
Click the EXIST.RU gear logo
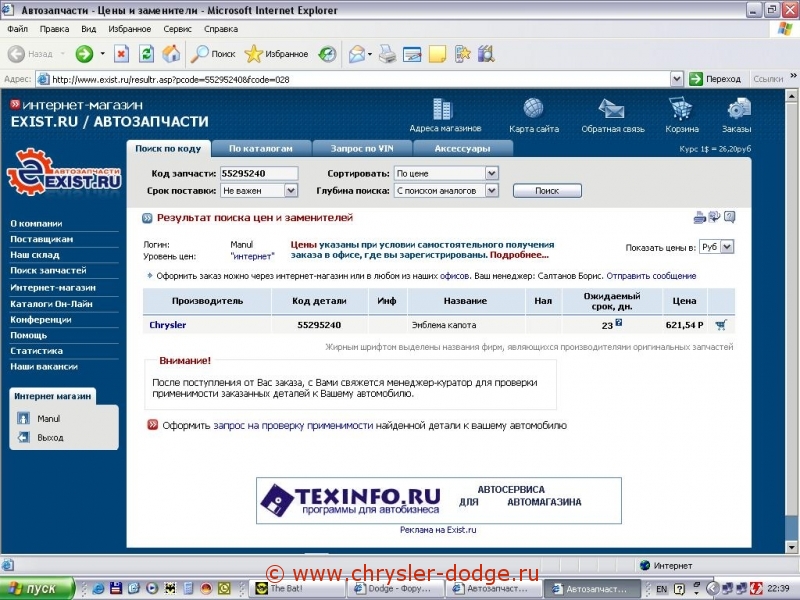click(64, 172)
